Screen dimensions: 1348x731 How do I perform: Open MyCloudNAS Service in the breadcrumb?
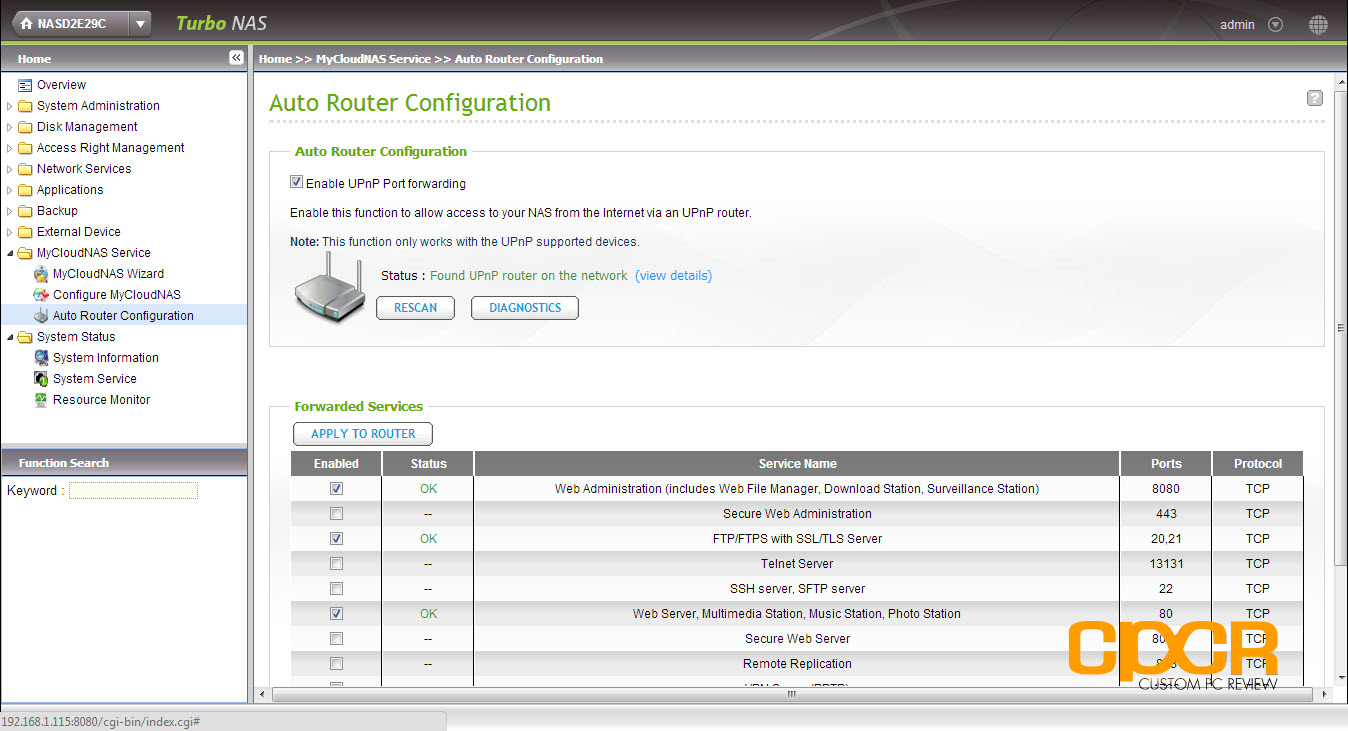click(373, 59)
